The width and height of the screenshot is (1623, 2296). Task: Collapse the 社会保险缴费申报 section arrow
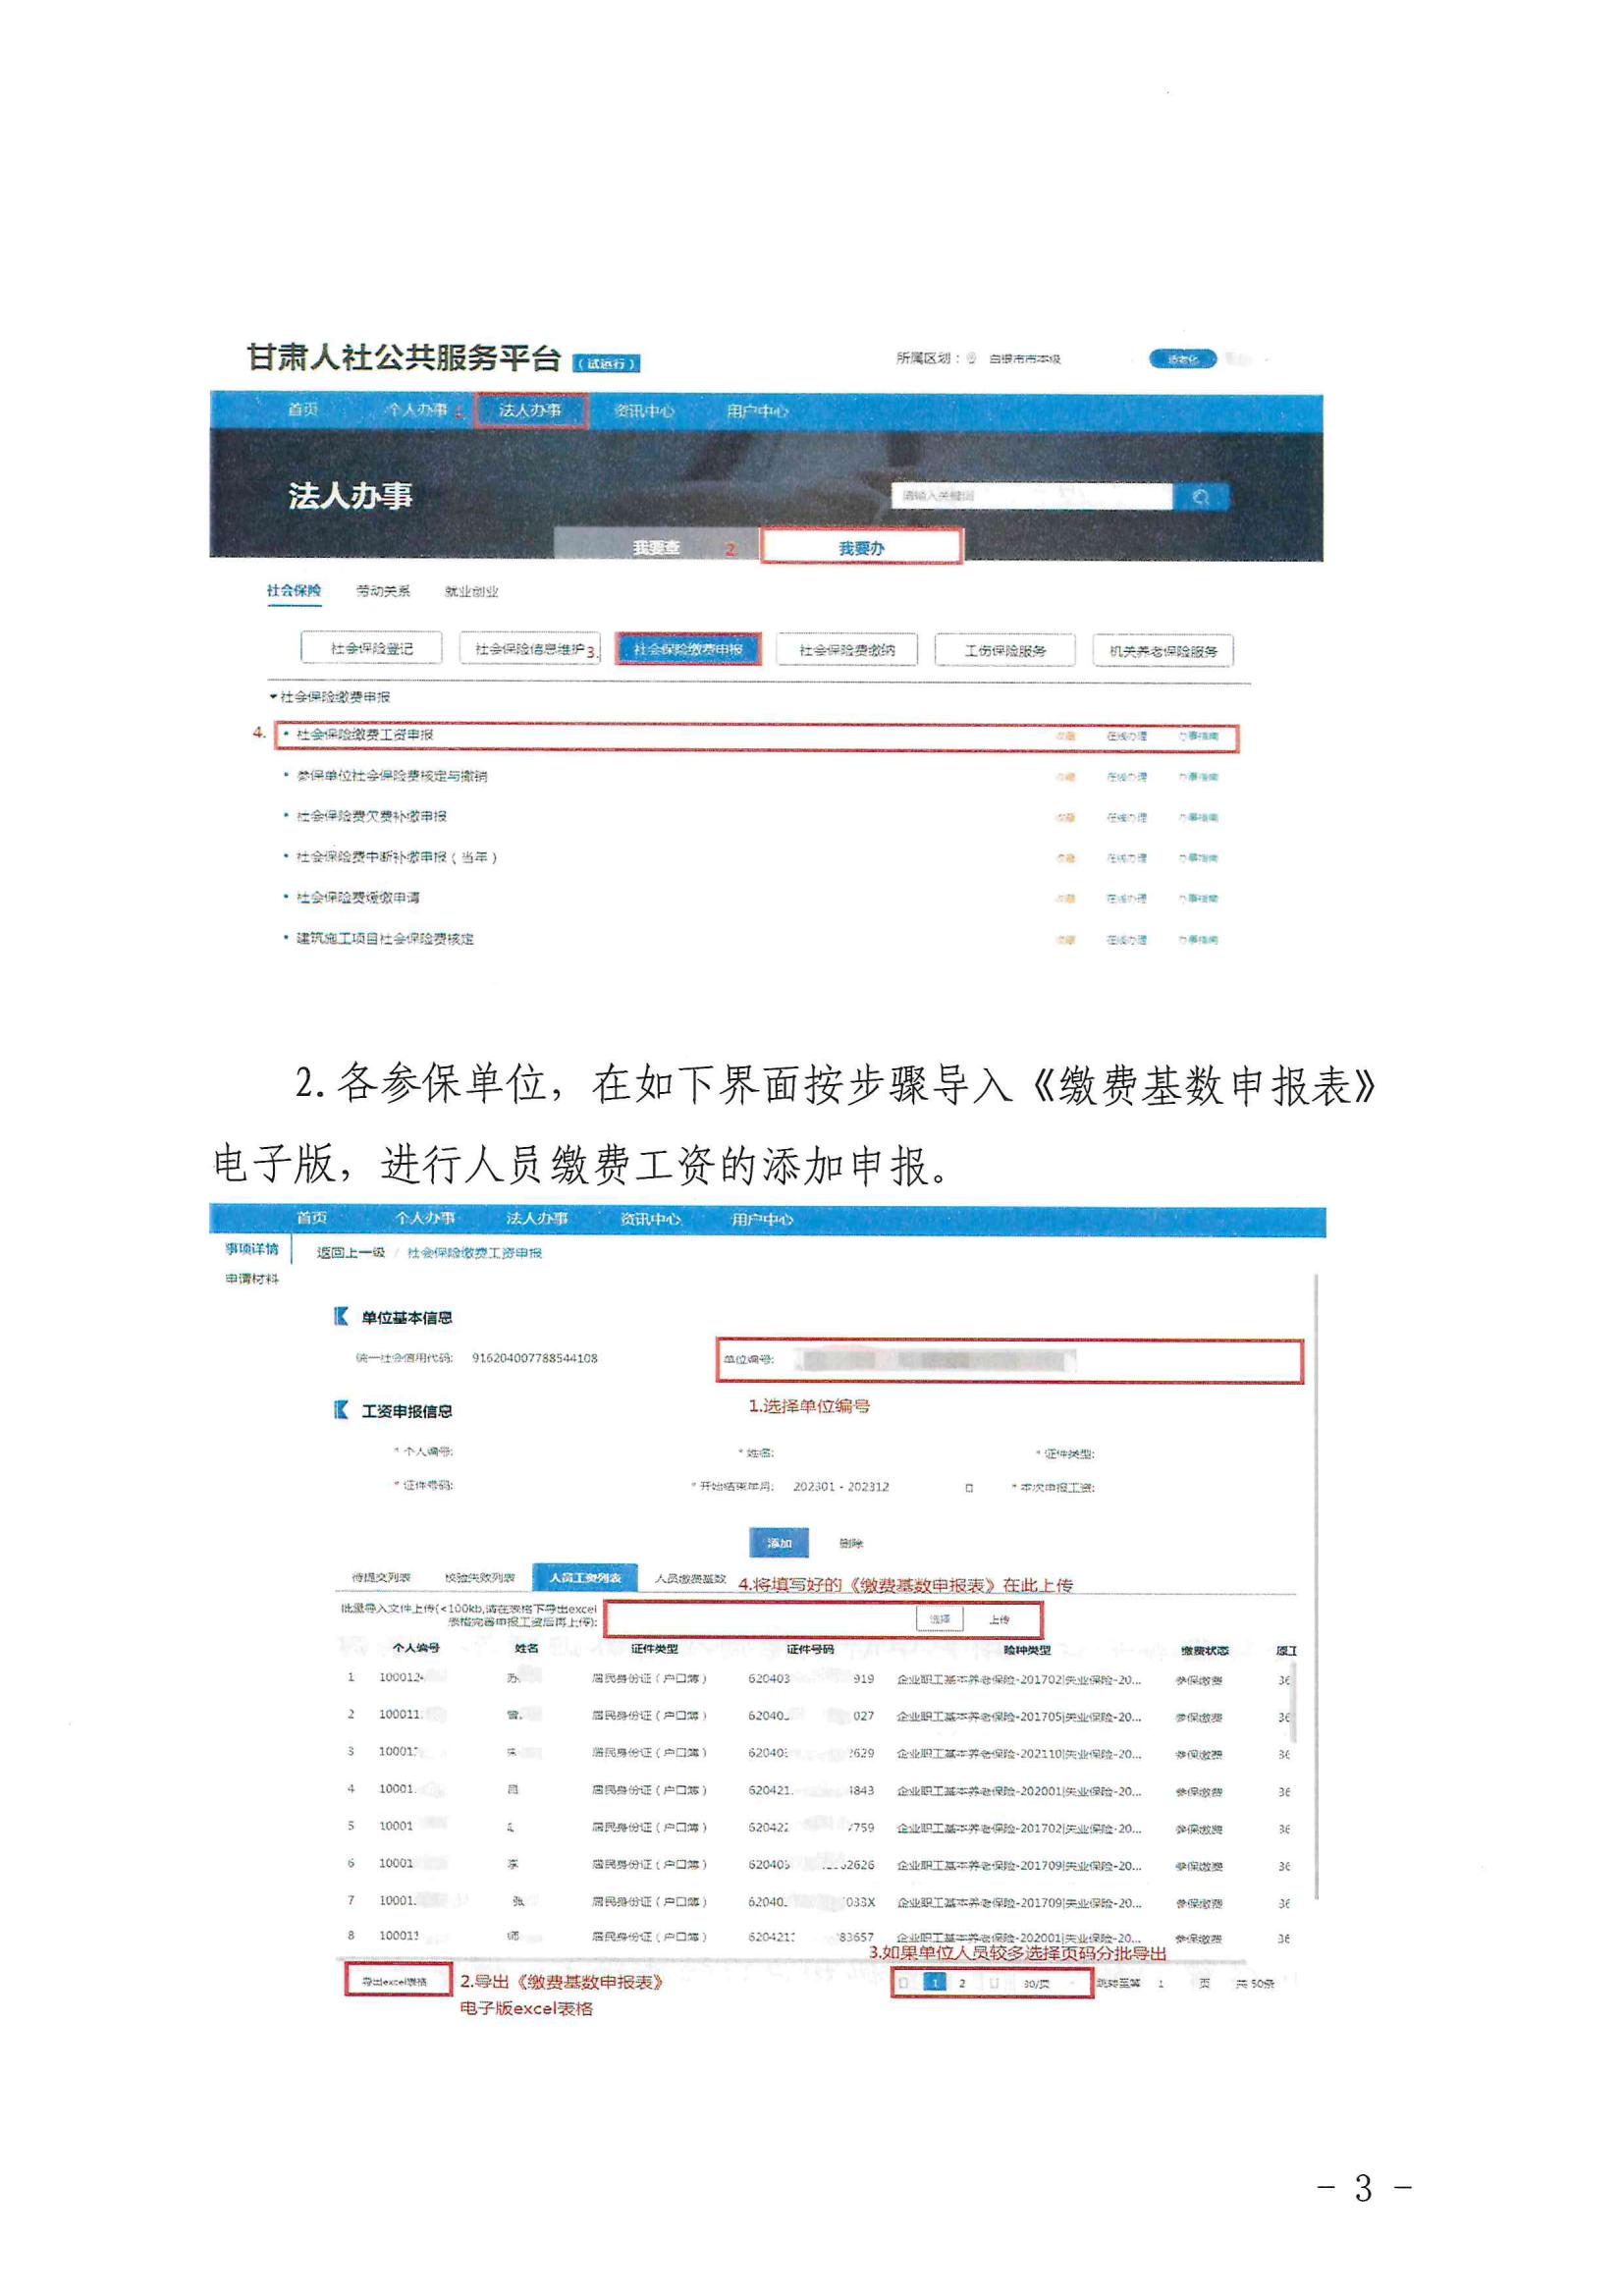pos(272,696)
